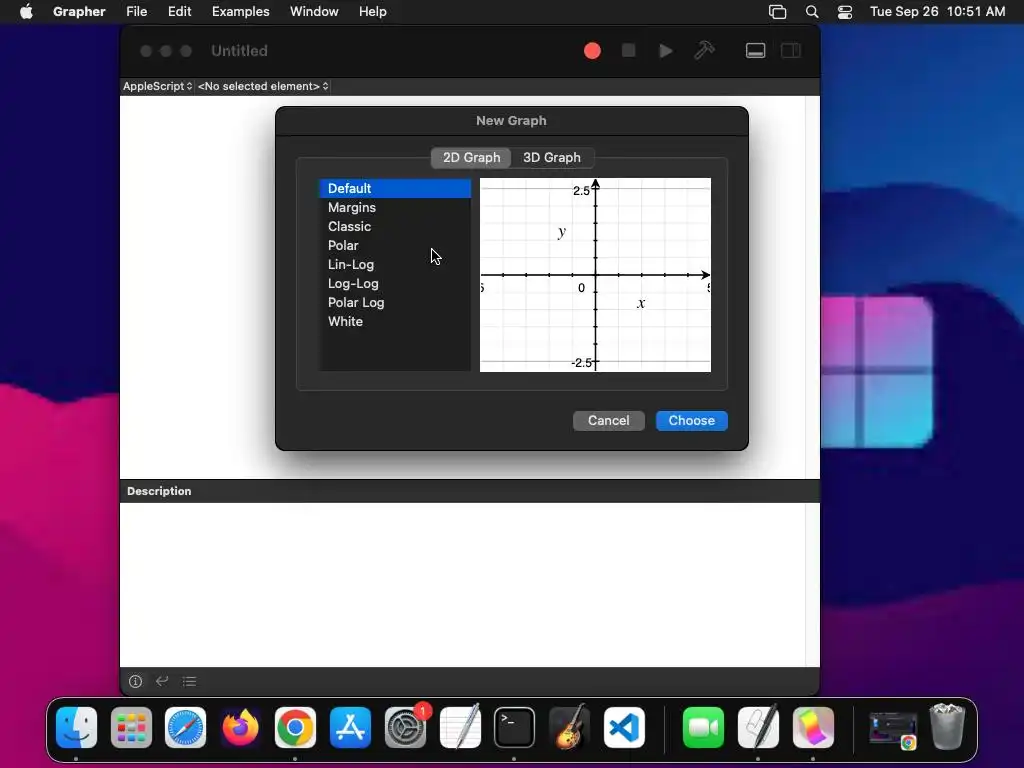Select the White graph template
Screen dimensions: 1024x768
click(x=395, y=321)
